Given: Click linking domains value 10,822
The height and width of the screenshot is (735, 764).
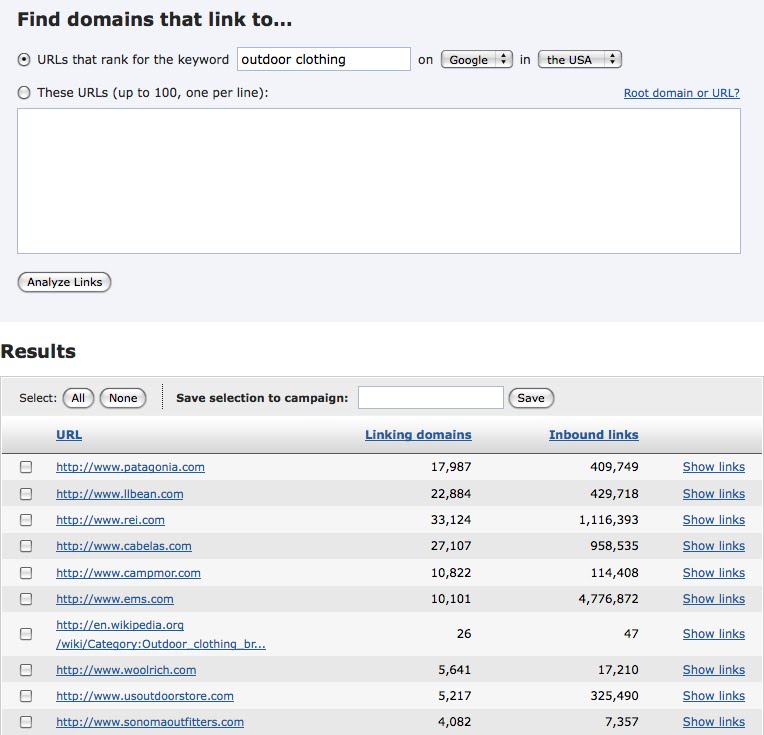Looking at the screenshot, I should [x=451, y=573].
